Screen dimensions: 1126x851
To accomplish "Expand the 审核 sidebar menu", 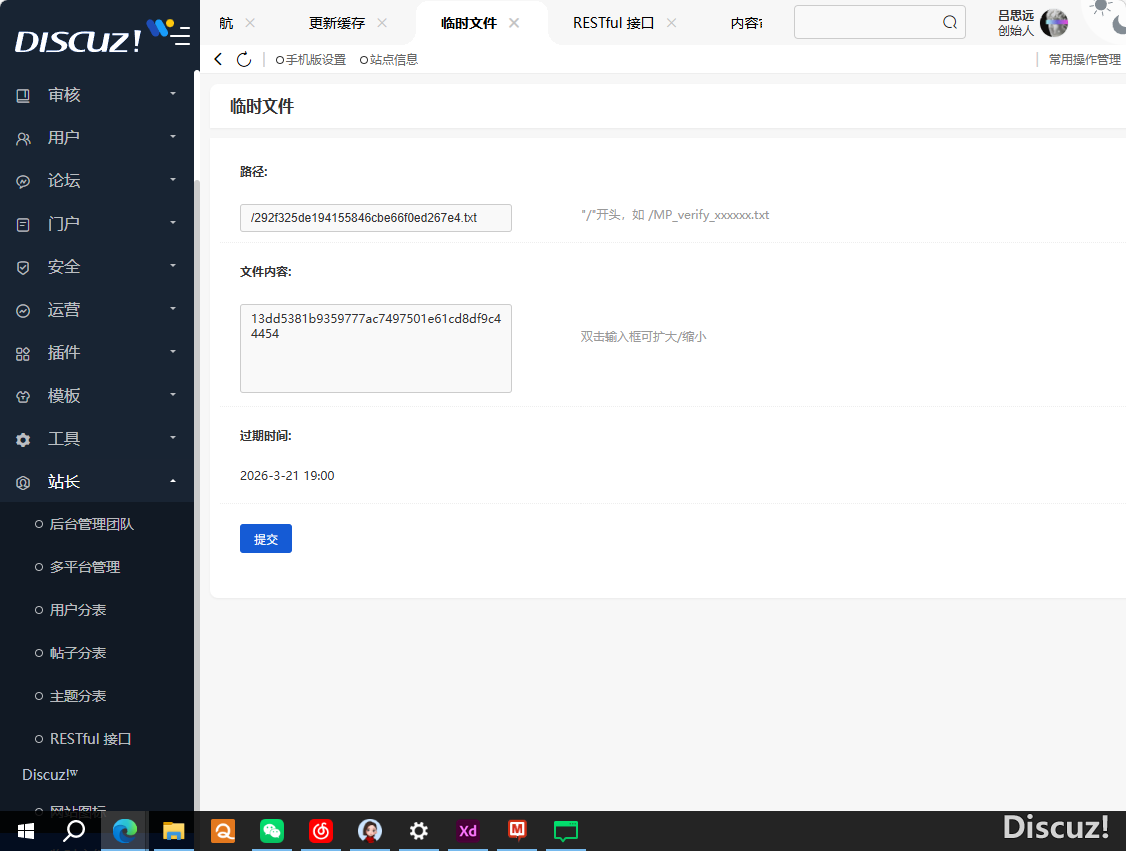I will (x=96, y=95).
